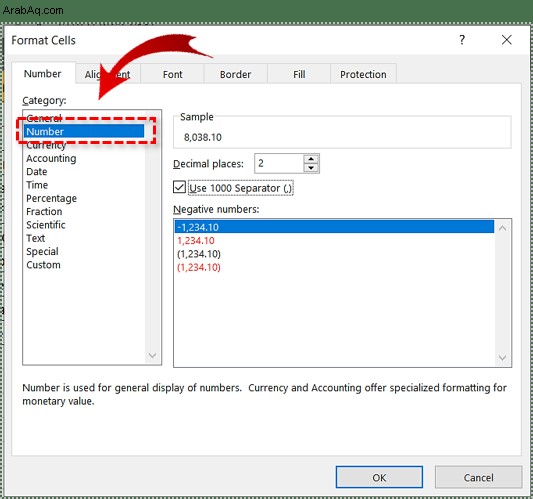The width and height of the screenshot is (533, 499).
Task: Choose the Percentage category
Action: [x=51, y=198]
